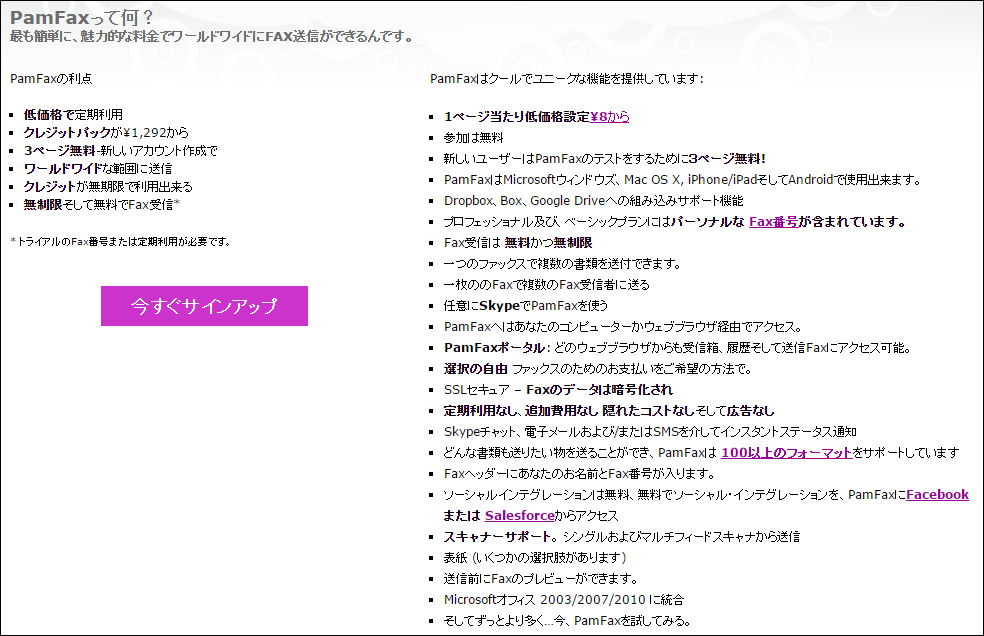Select the bullet mentioning ウェブブラウザ経由でアクセス
The width and height of the screenshot is (984, 636).
tap(623, 327)
